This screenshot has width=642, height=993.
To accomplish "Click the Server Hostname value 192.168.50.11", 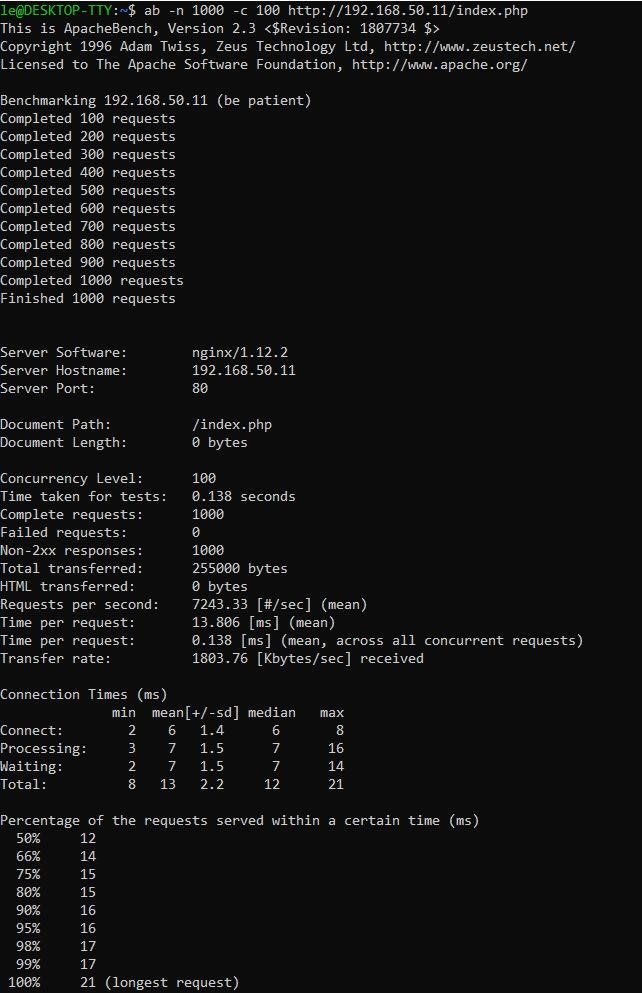I will click(244, 370).
